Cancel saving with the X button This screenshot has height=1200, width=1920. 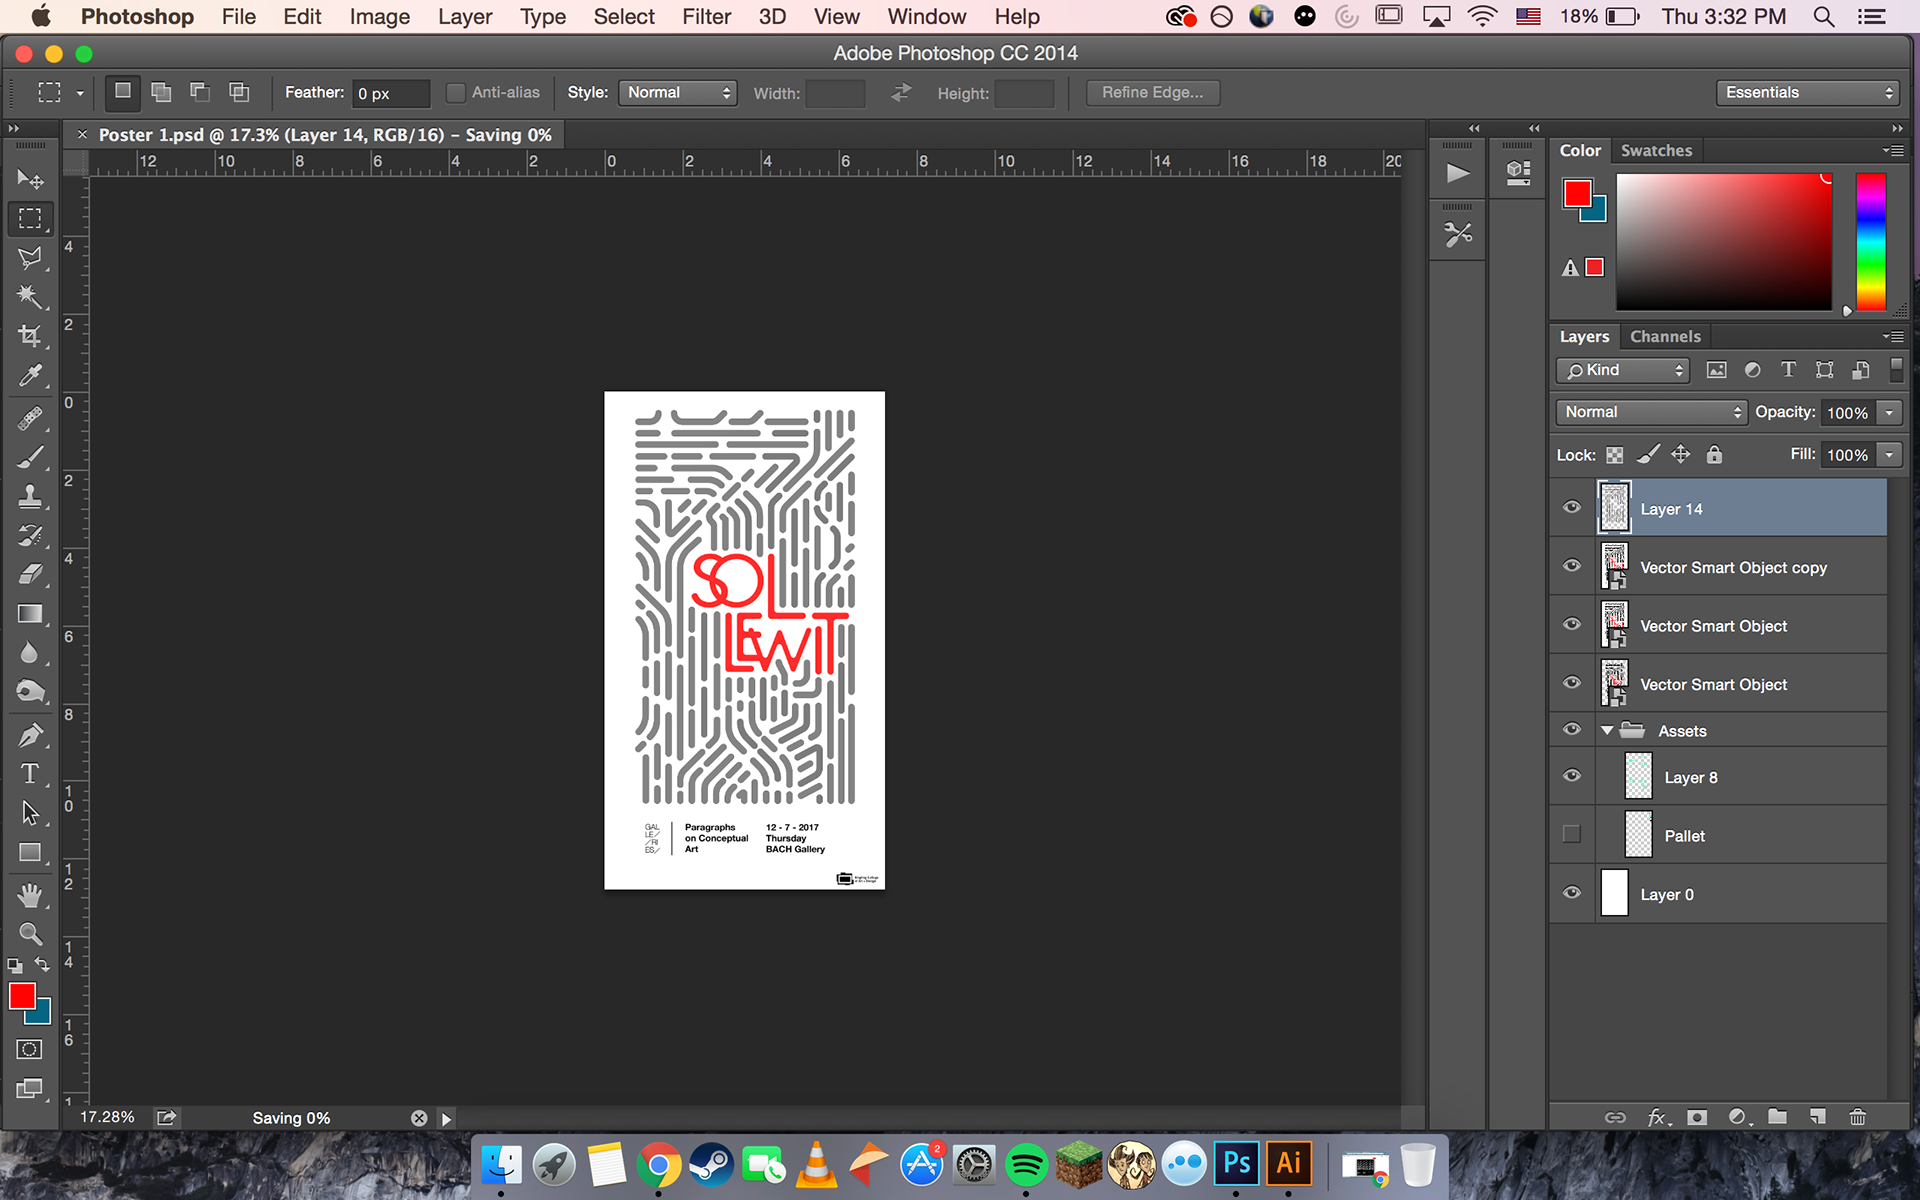(419, 1119)
